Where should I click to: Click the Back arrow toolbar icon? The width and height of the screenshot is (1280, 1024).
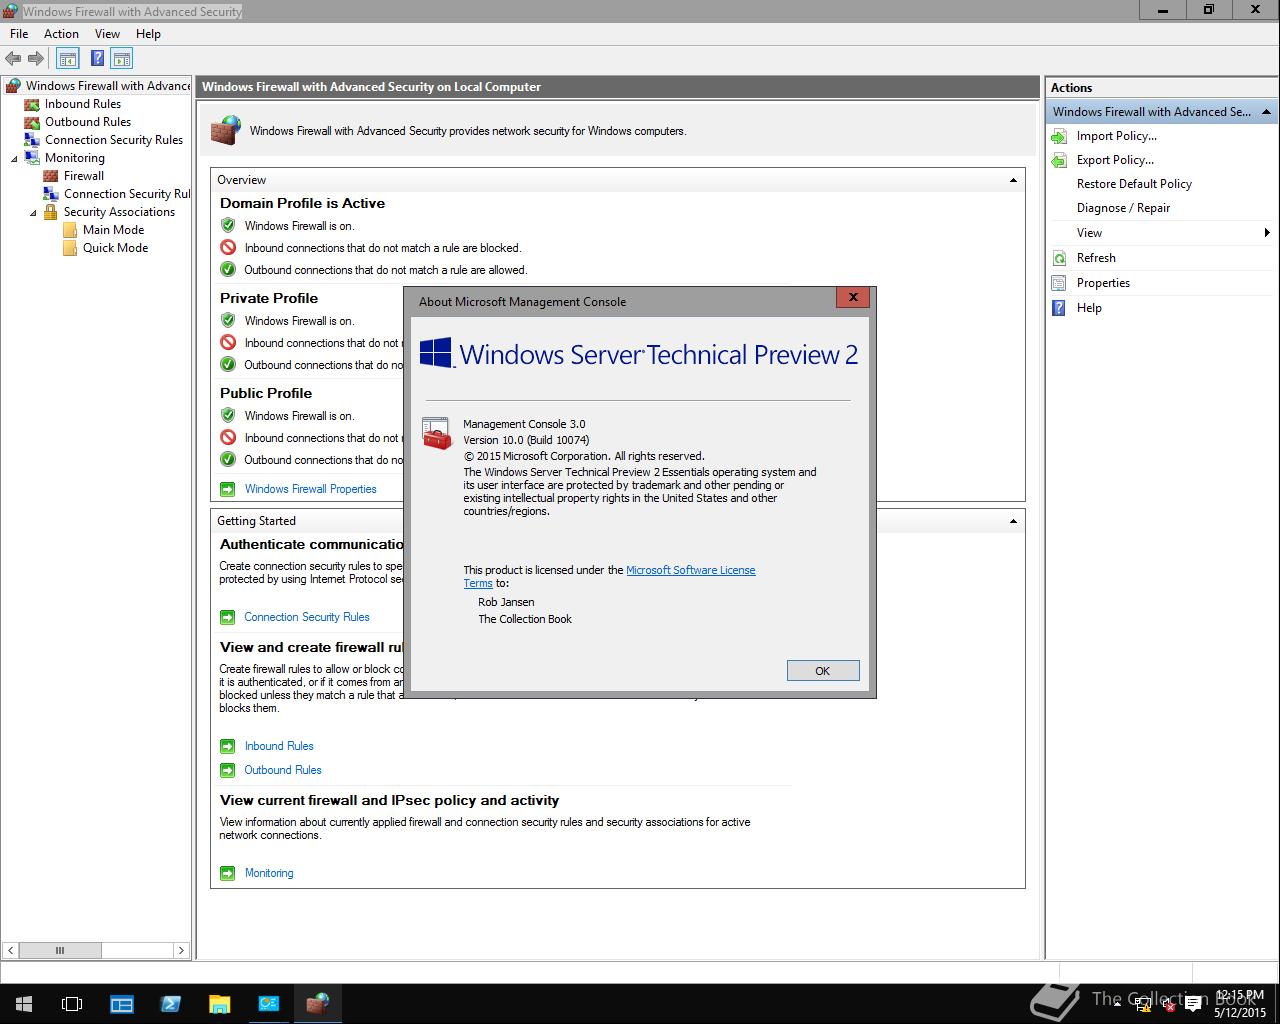click(13, 59)
